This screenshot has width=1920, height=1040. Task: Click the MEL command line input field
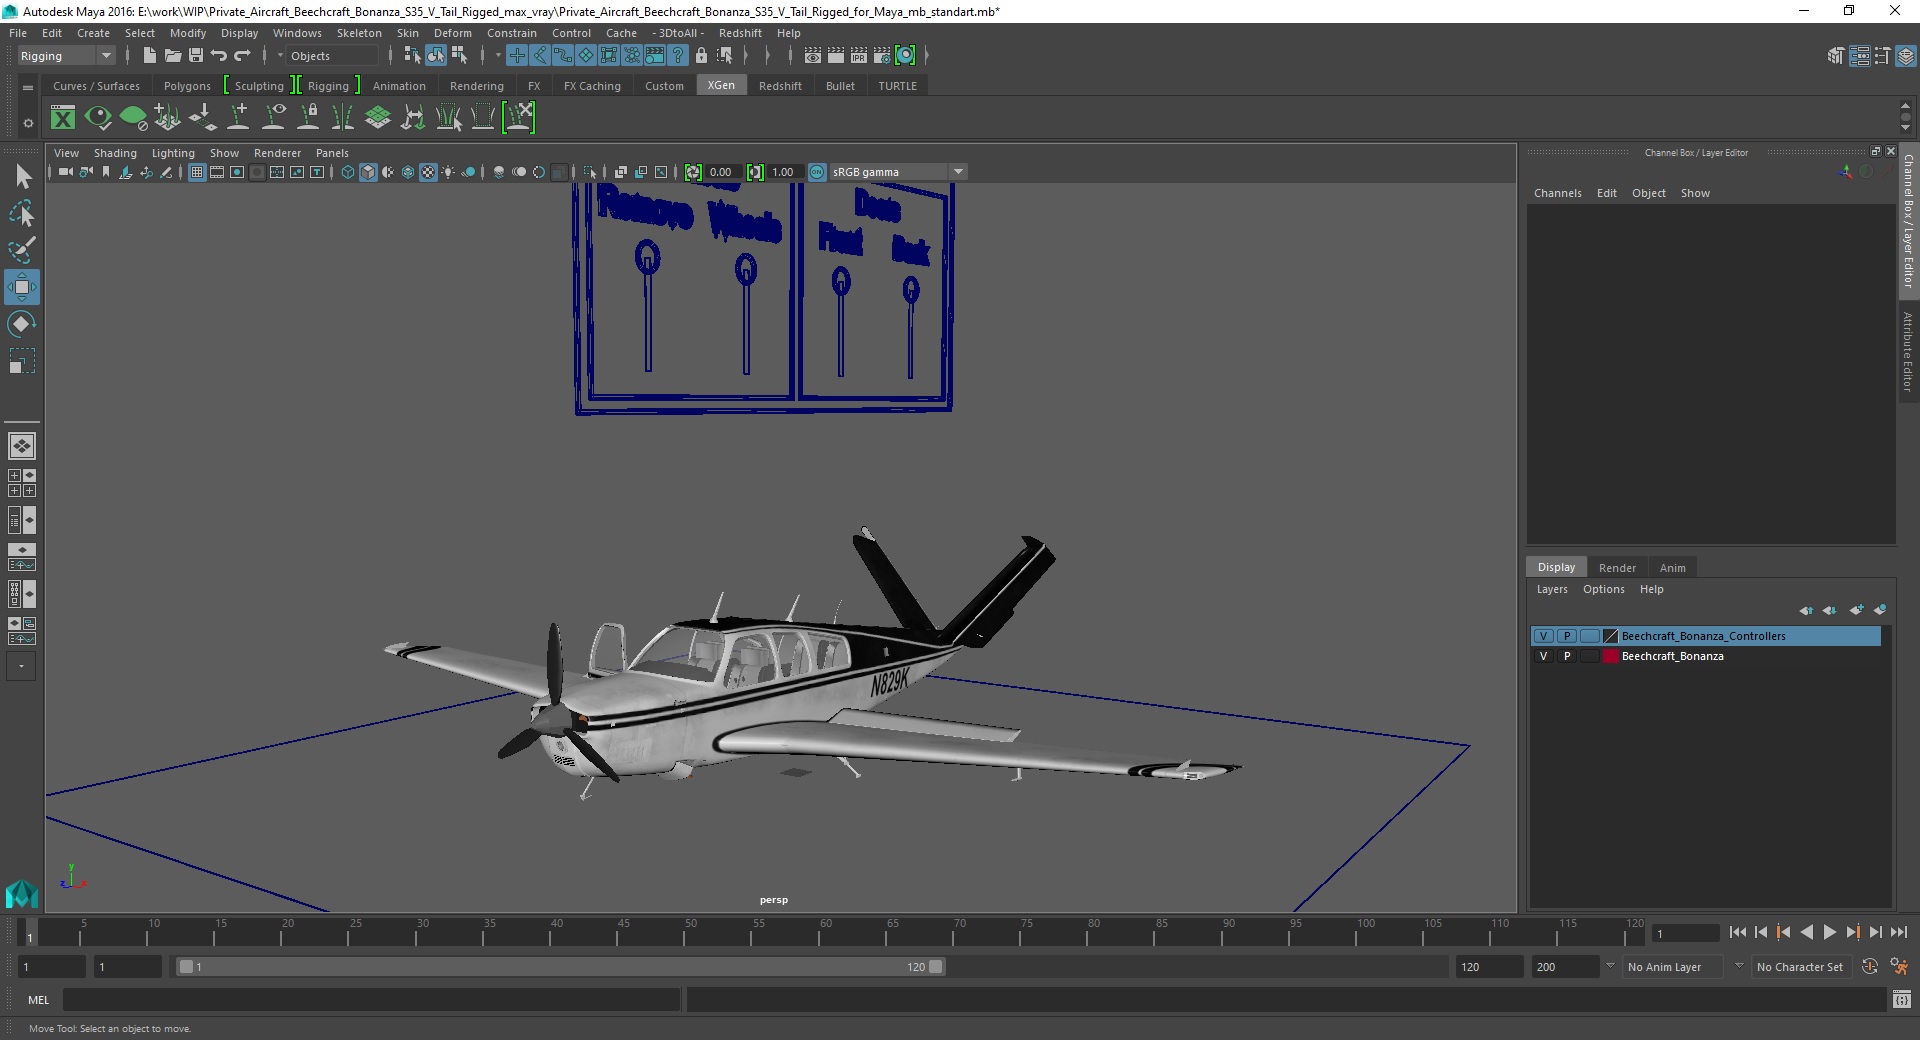point(371,999)
